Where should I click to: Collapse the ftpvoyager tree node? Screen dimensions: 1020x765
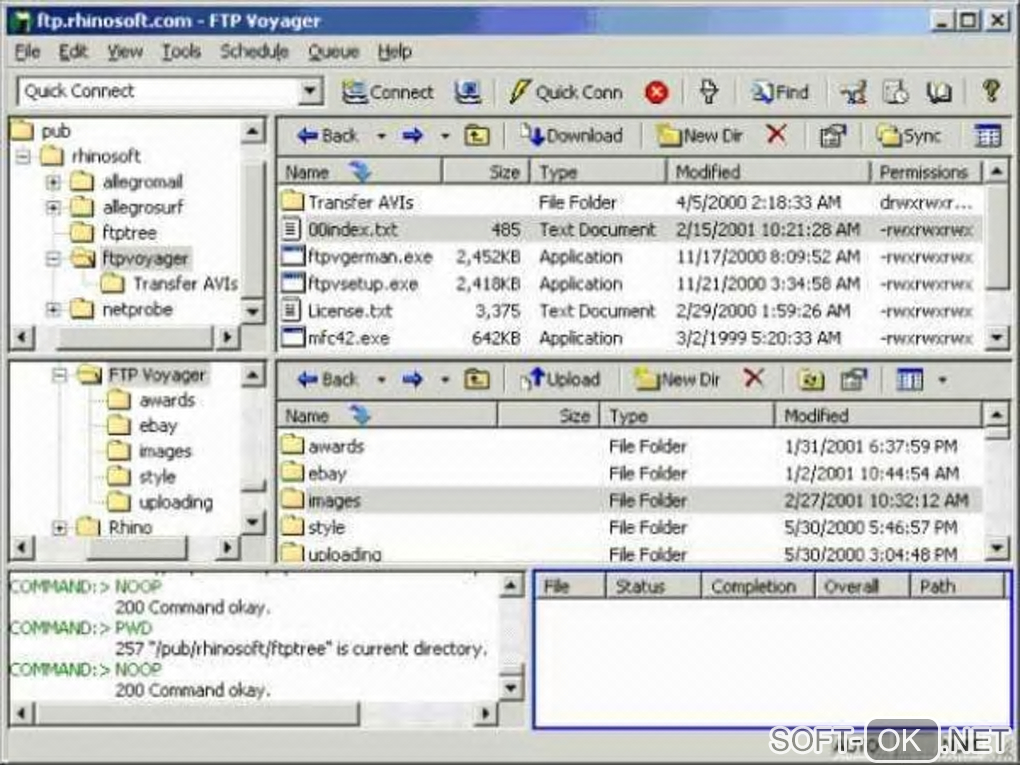pyautogui.click(x=53, y=259)
